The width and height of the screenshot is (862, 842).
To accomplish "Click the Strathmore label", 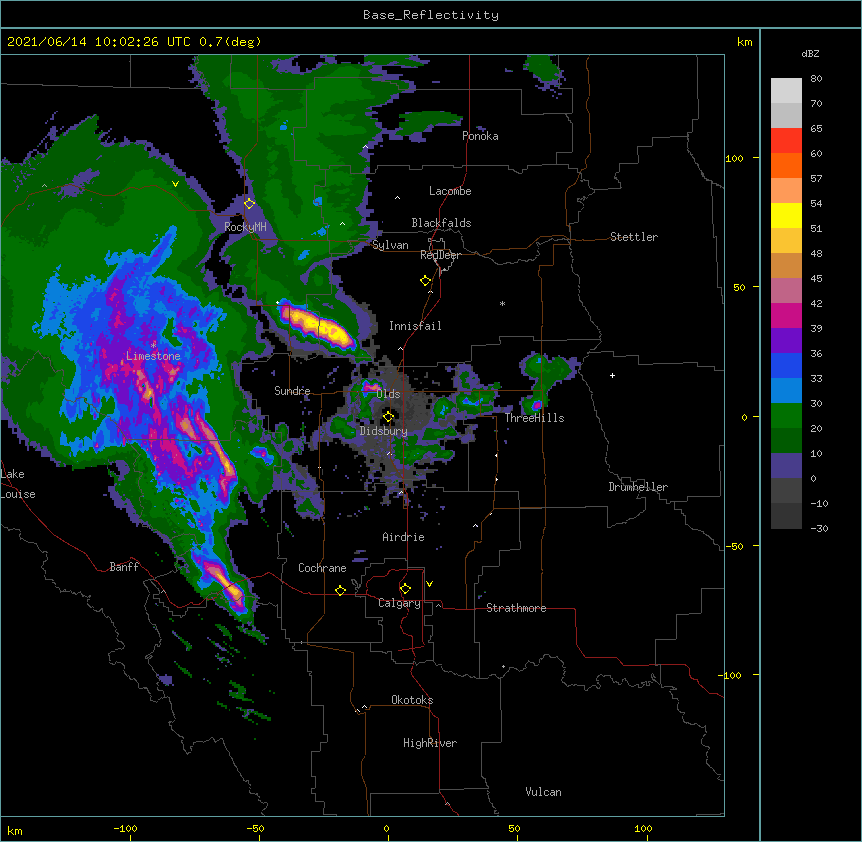I will [516, 608].
